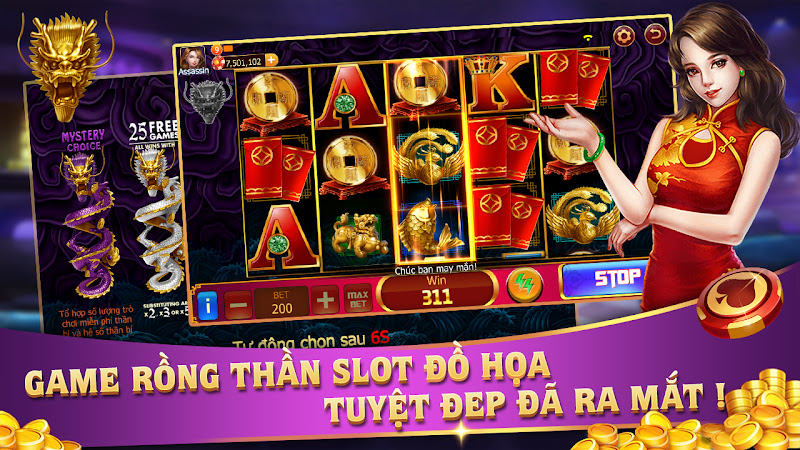Open the settings gear icon
The width and height of the screenshot is (800, 450).
click(623, 36)
